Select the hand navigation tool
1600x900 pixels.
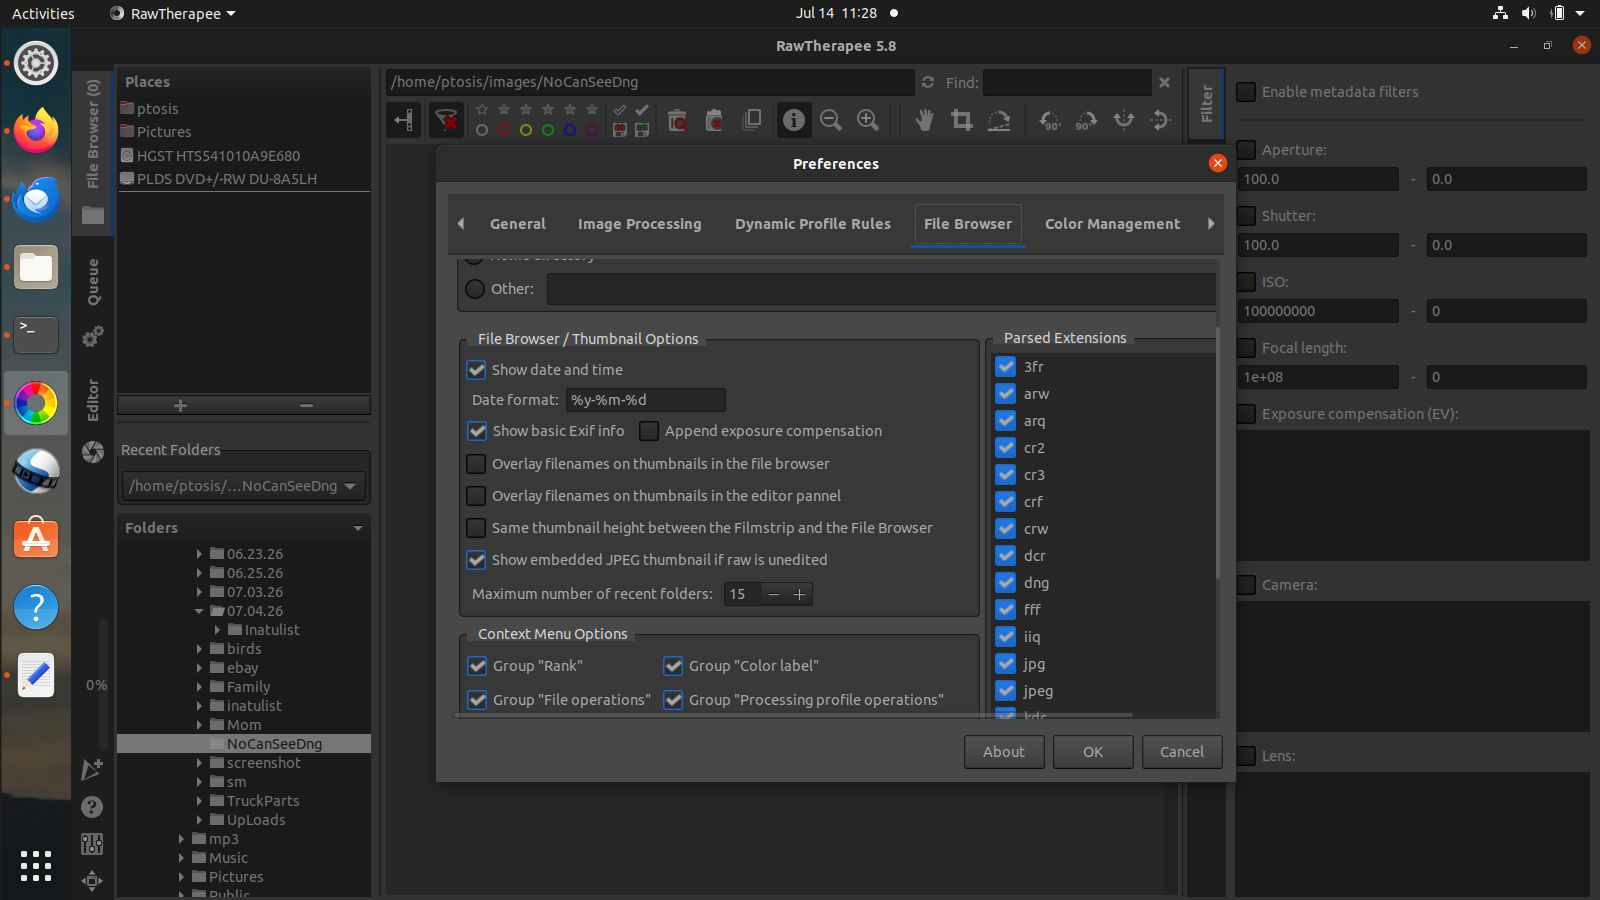click(924, 120)
